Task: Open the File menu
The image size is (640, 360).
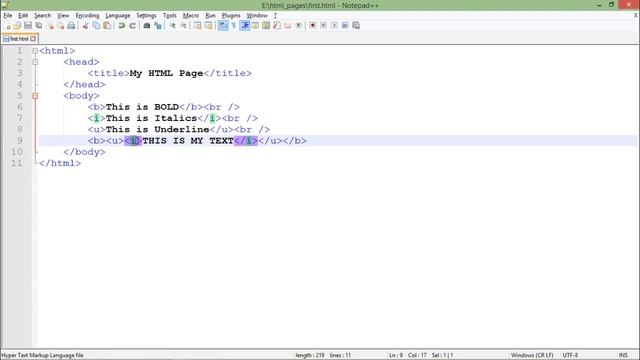Action: [8, 16]
